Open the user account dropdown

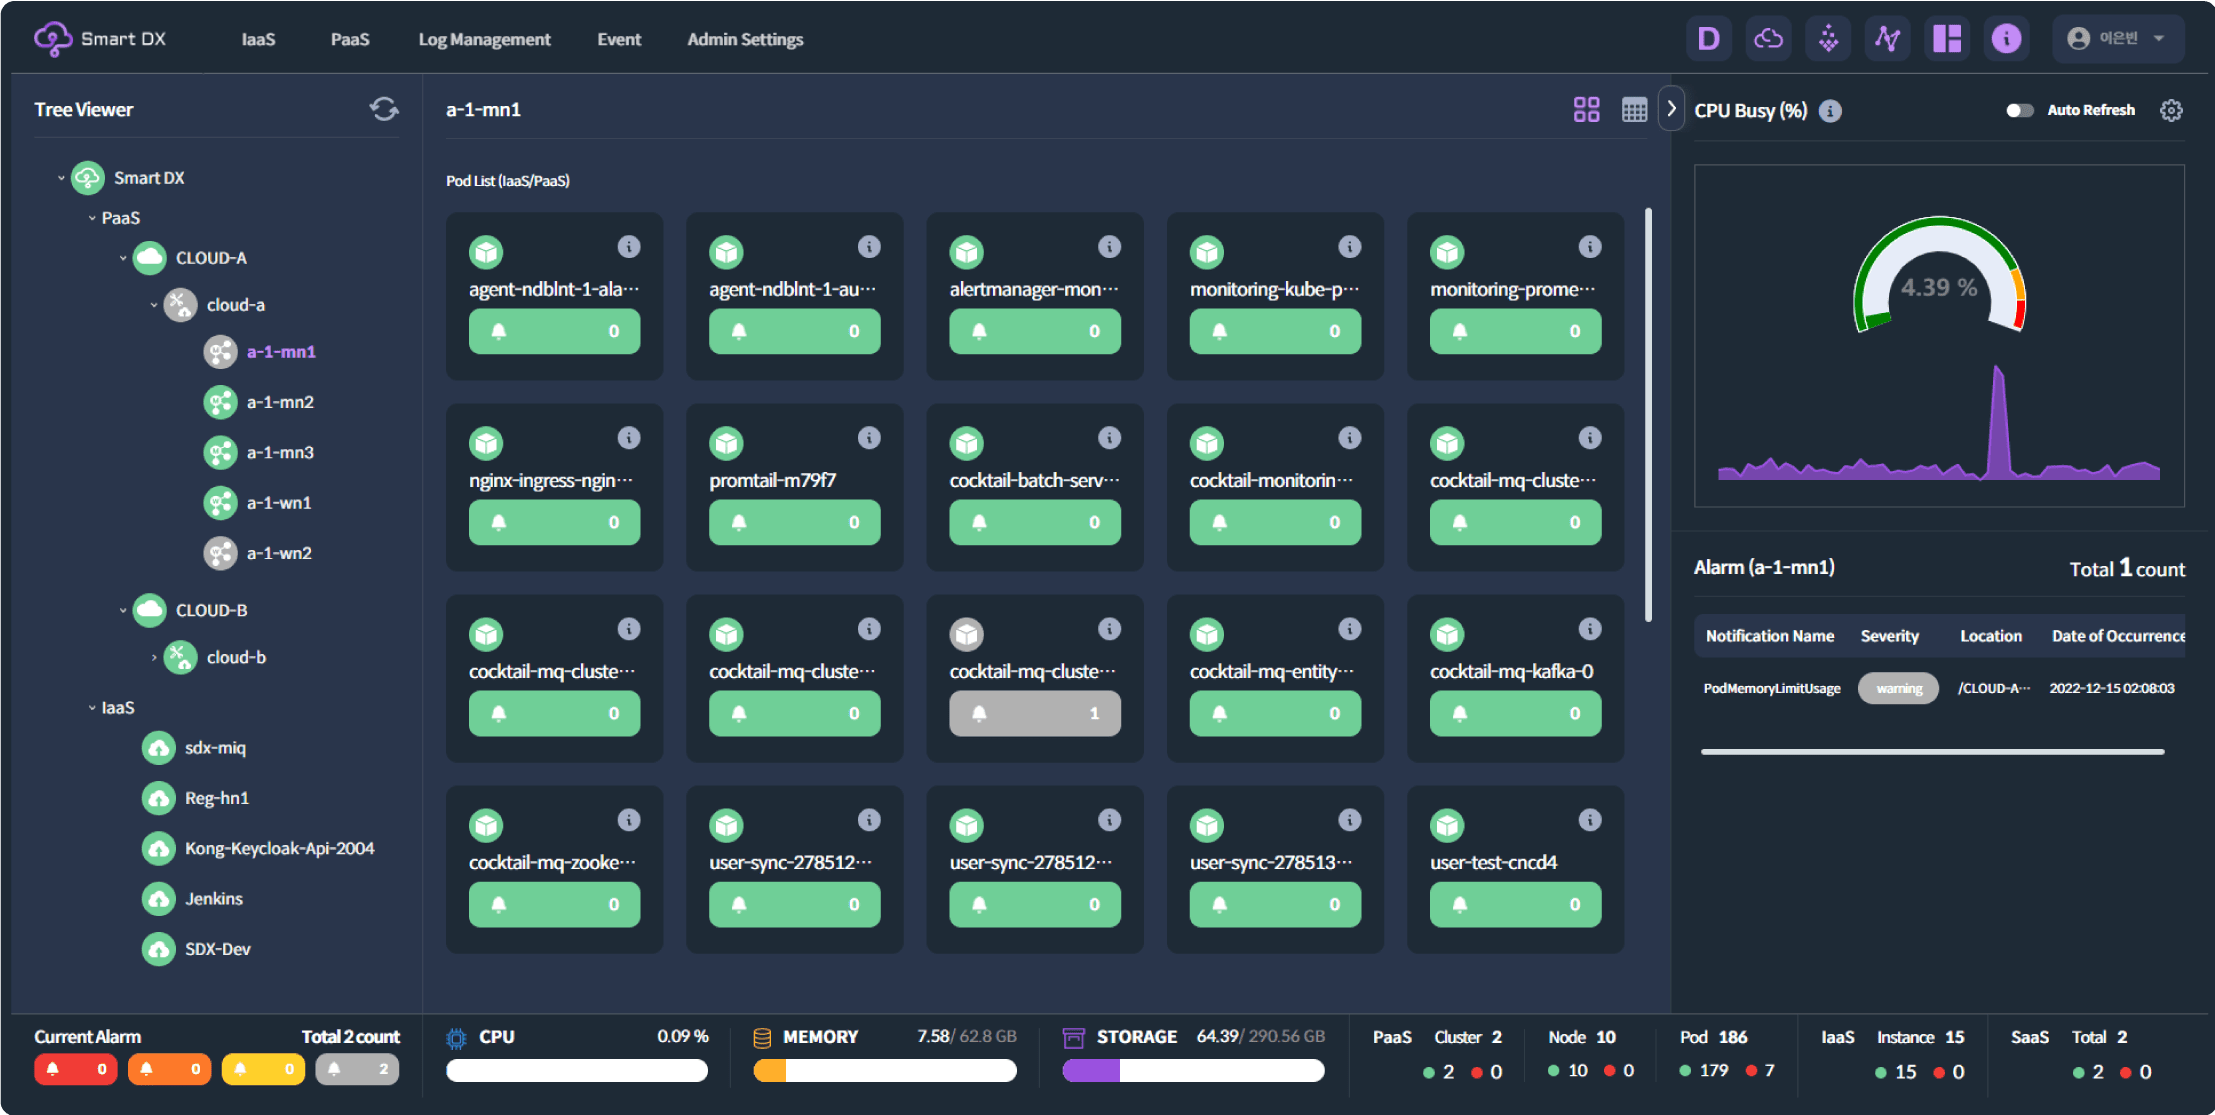coord(2117,39)
